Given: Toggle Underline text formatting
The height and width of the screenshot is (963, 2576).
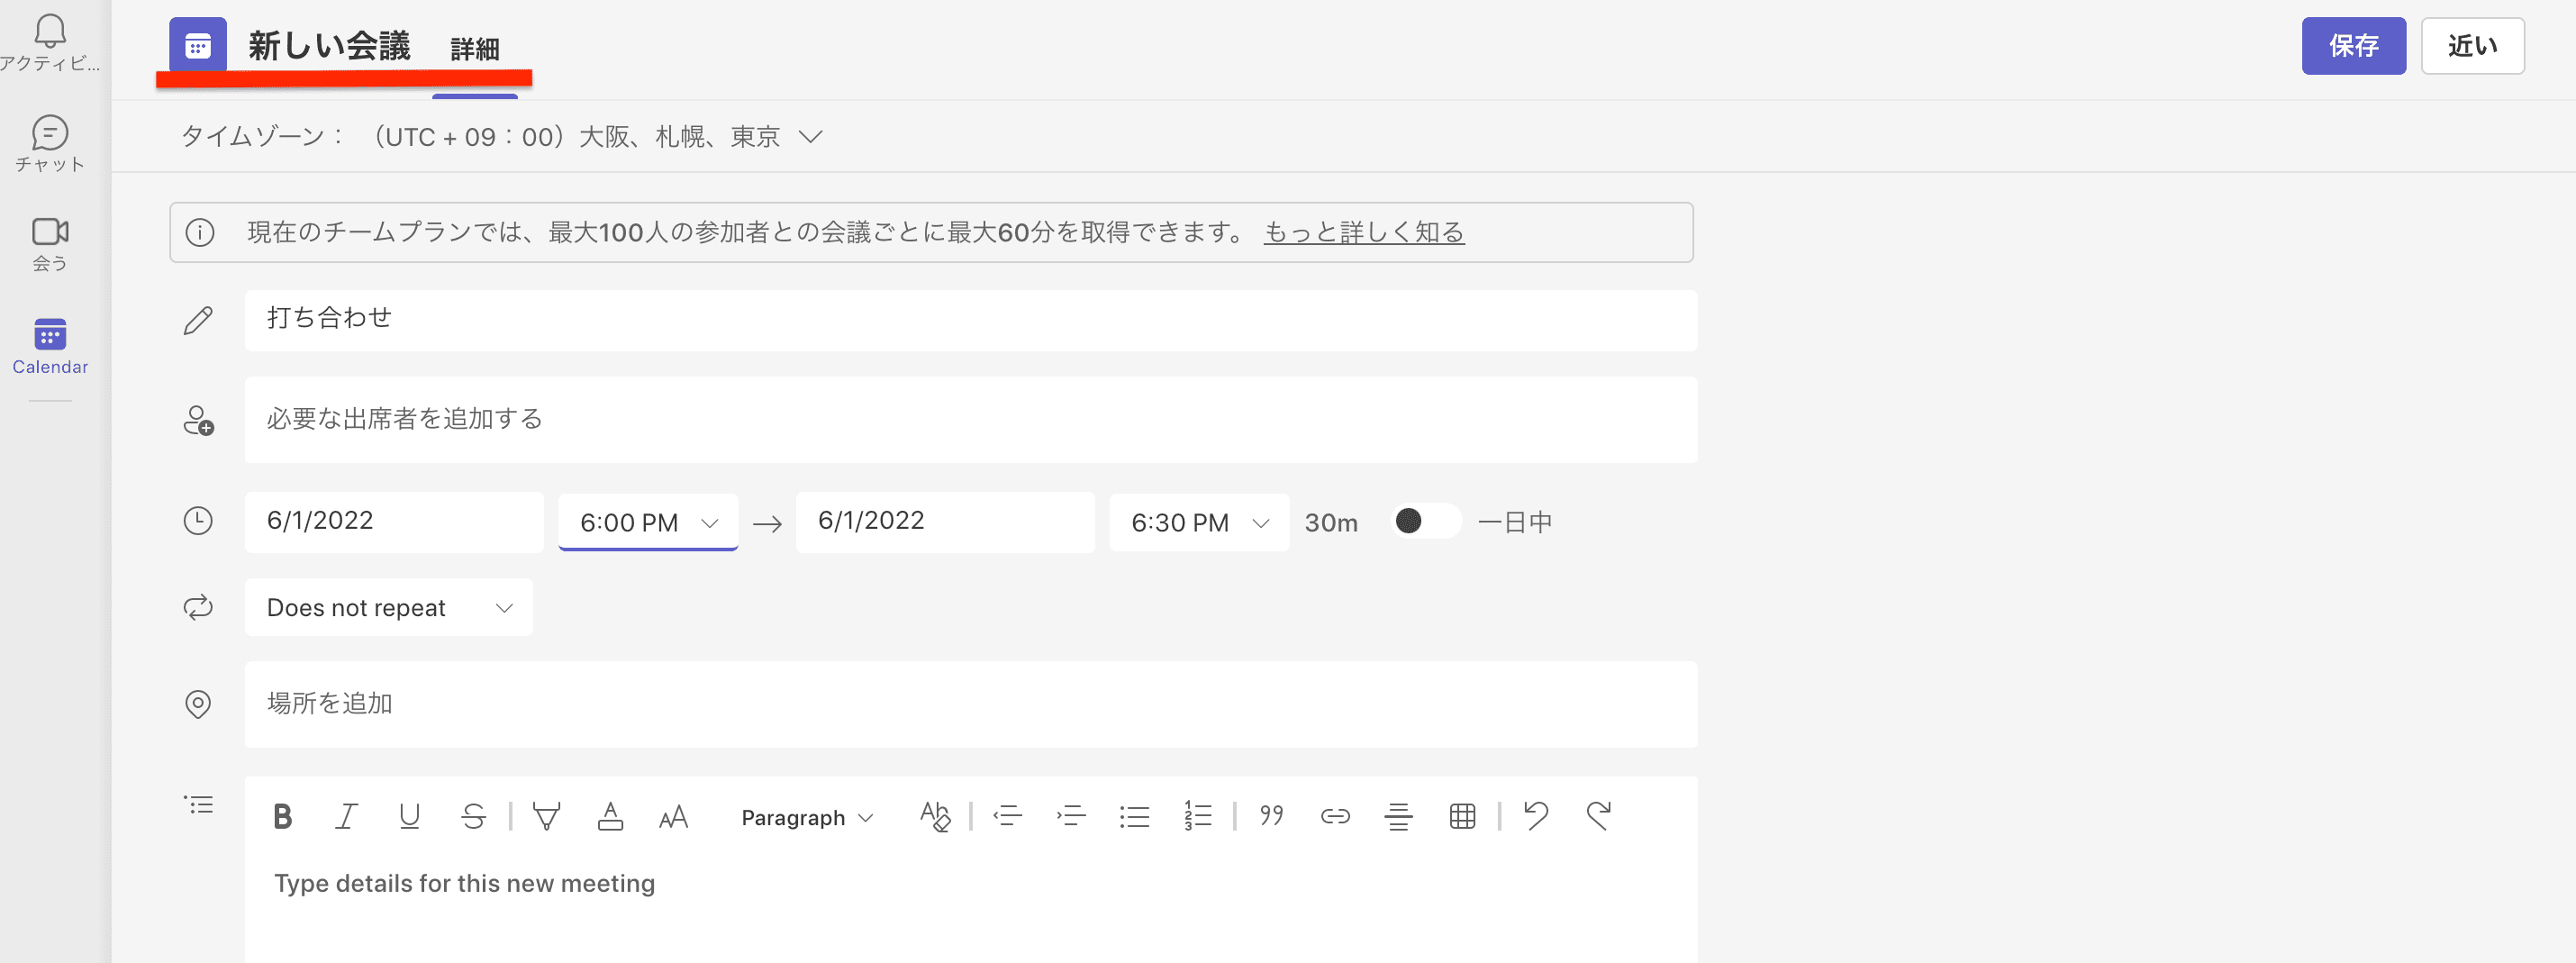Looking at the screenshot, I should coord(409,817).
